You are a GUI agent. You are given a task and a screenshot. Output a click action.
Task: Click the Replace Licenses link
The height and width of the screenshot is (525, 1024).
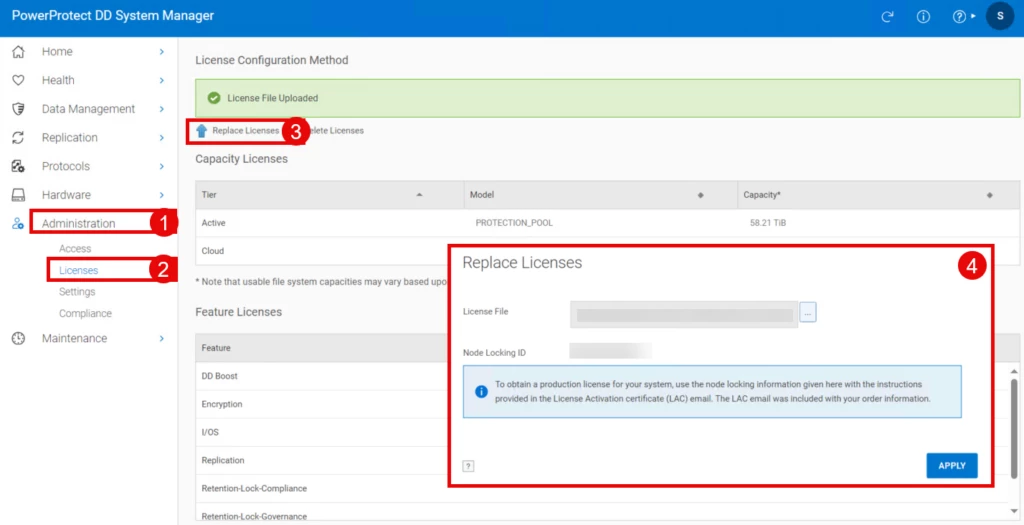[x=246, y=131]
